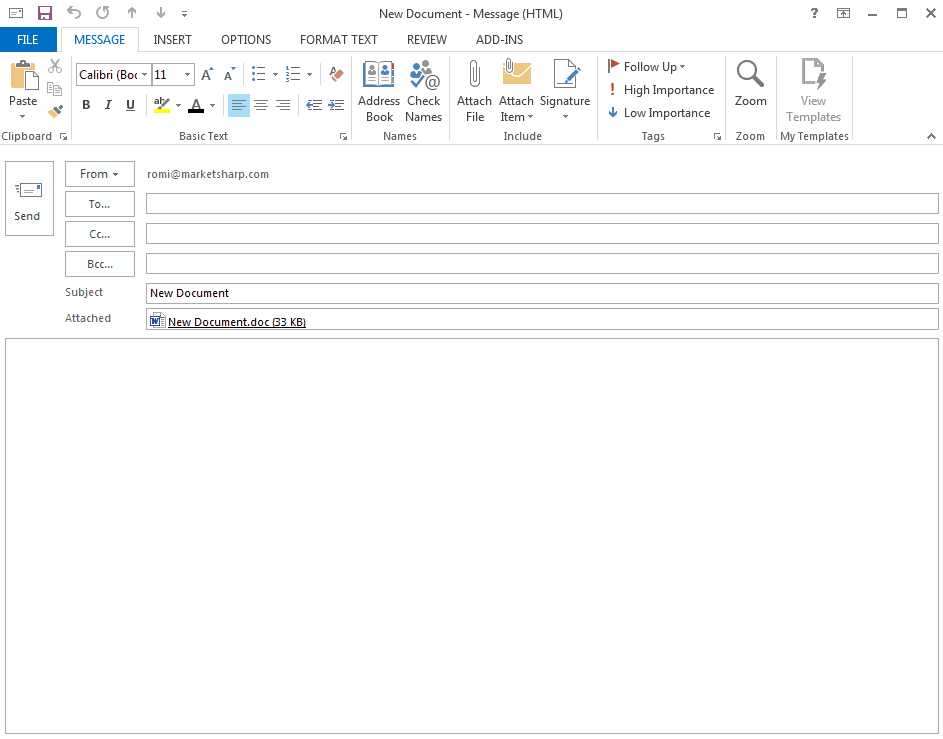Cut selection with the scissors icon
The image size is (943, 739).
point(55,66)
